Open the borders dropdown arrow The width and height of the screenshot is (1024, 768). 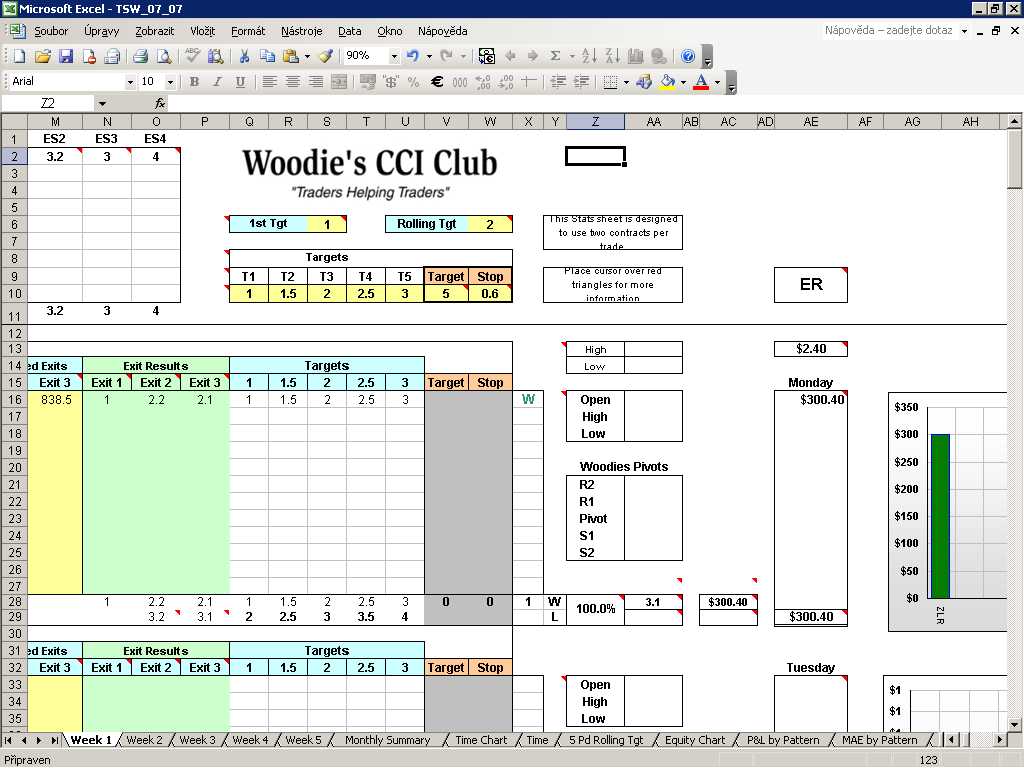pyautogui.click(x=626, y=82)
